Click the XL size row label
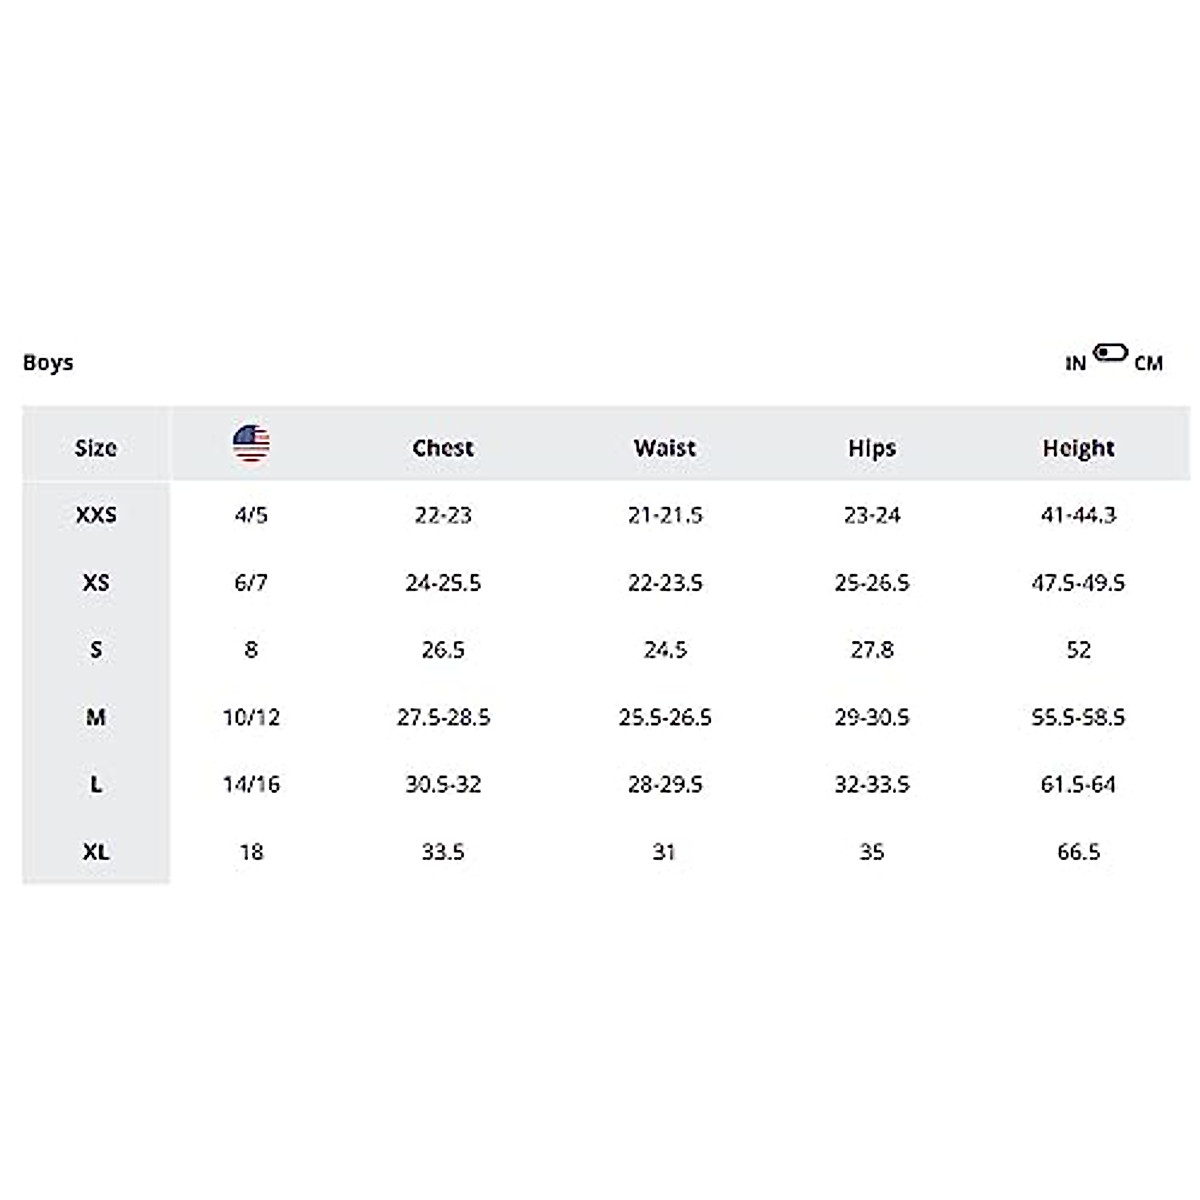Viewport: 1200px width, 1200px height. coord(96,852)
